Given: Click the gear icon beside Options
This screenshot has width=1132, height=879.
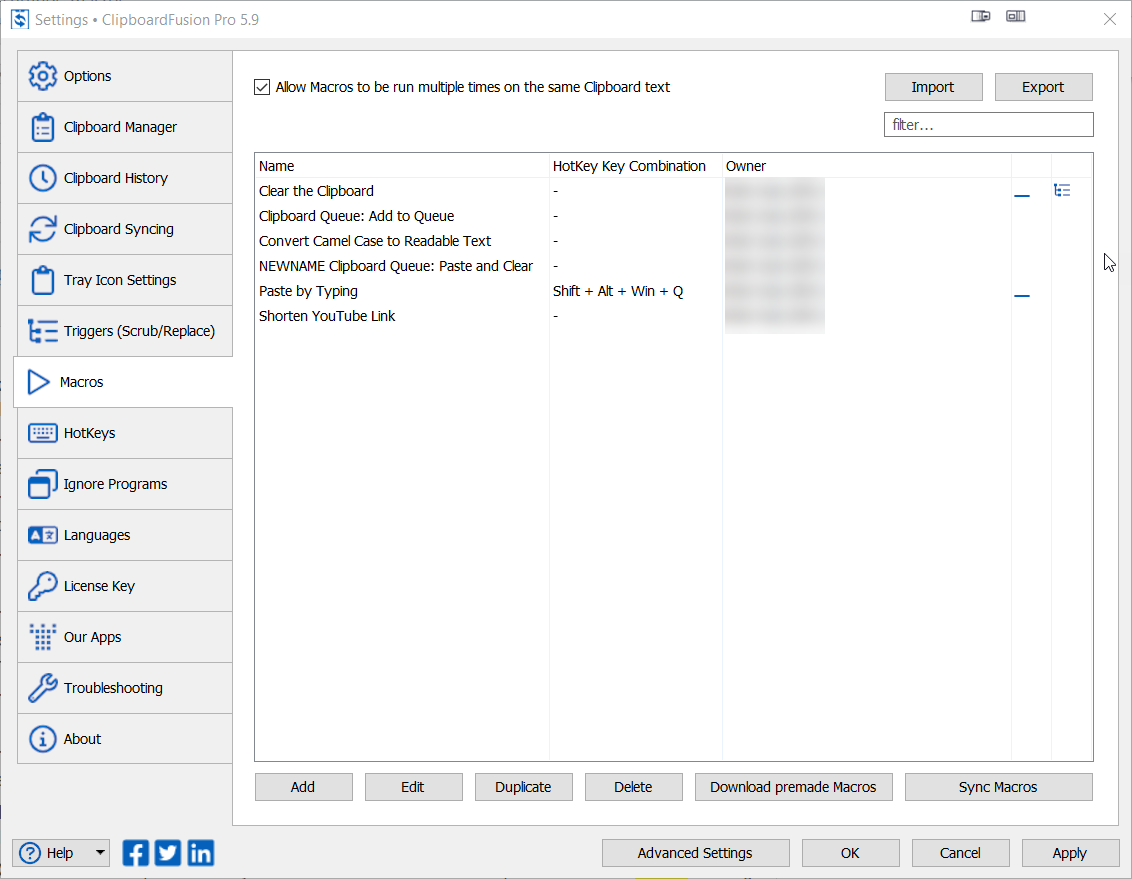Looking at the screenshot, I should [43, 76].
